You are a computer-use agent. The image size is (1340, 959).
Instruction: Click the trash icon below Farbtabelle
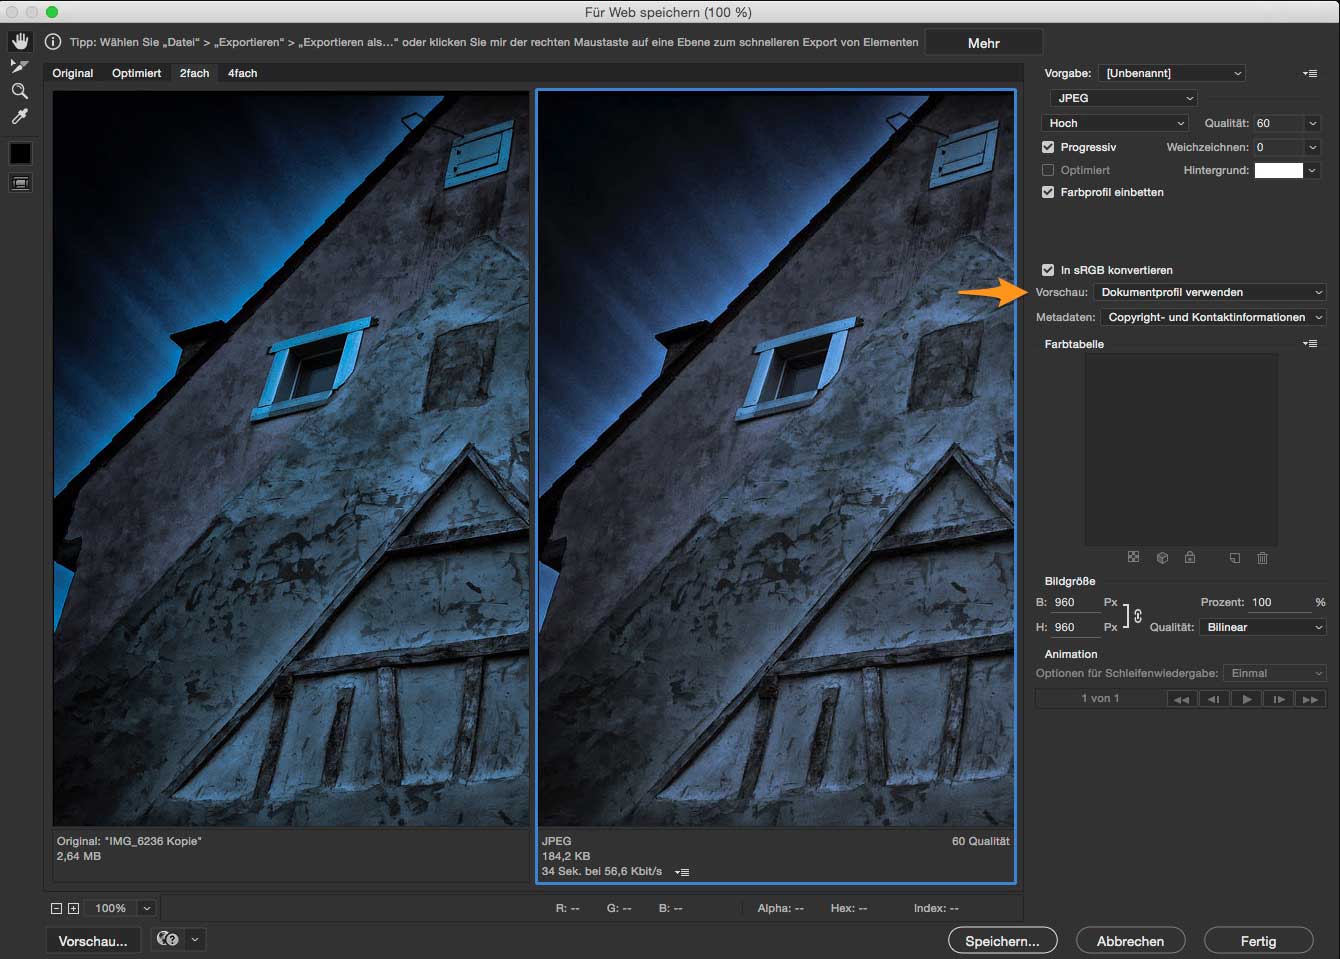[1262, 558]
